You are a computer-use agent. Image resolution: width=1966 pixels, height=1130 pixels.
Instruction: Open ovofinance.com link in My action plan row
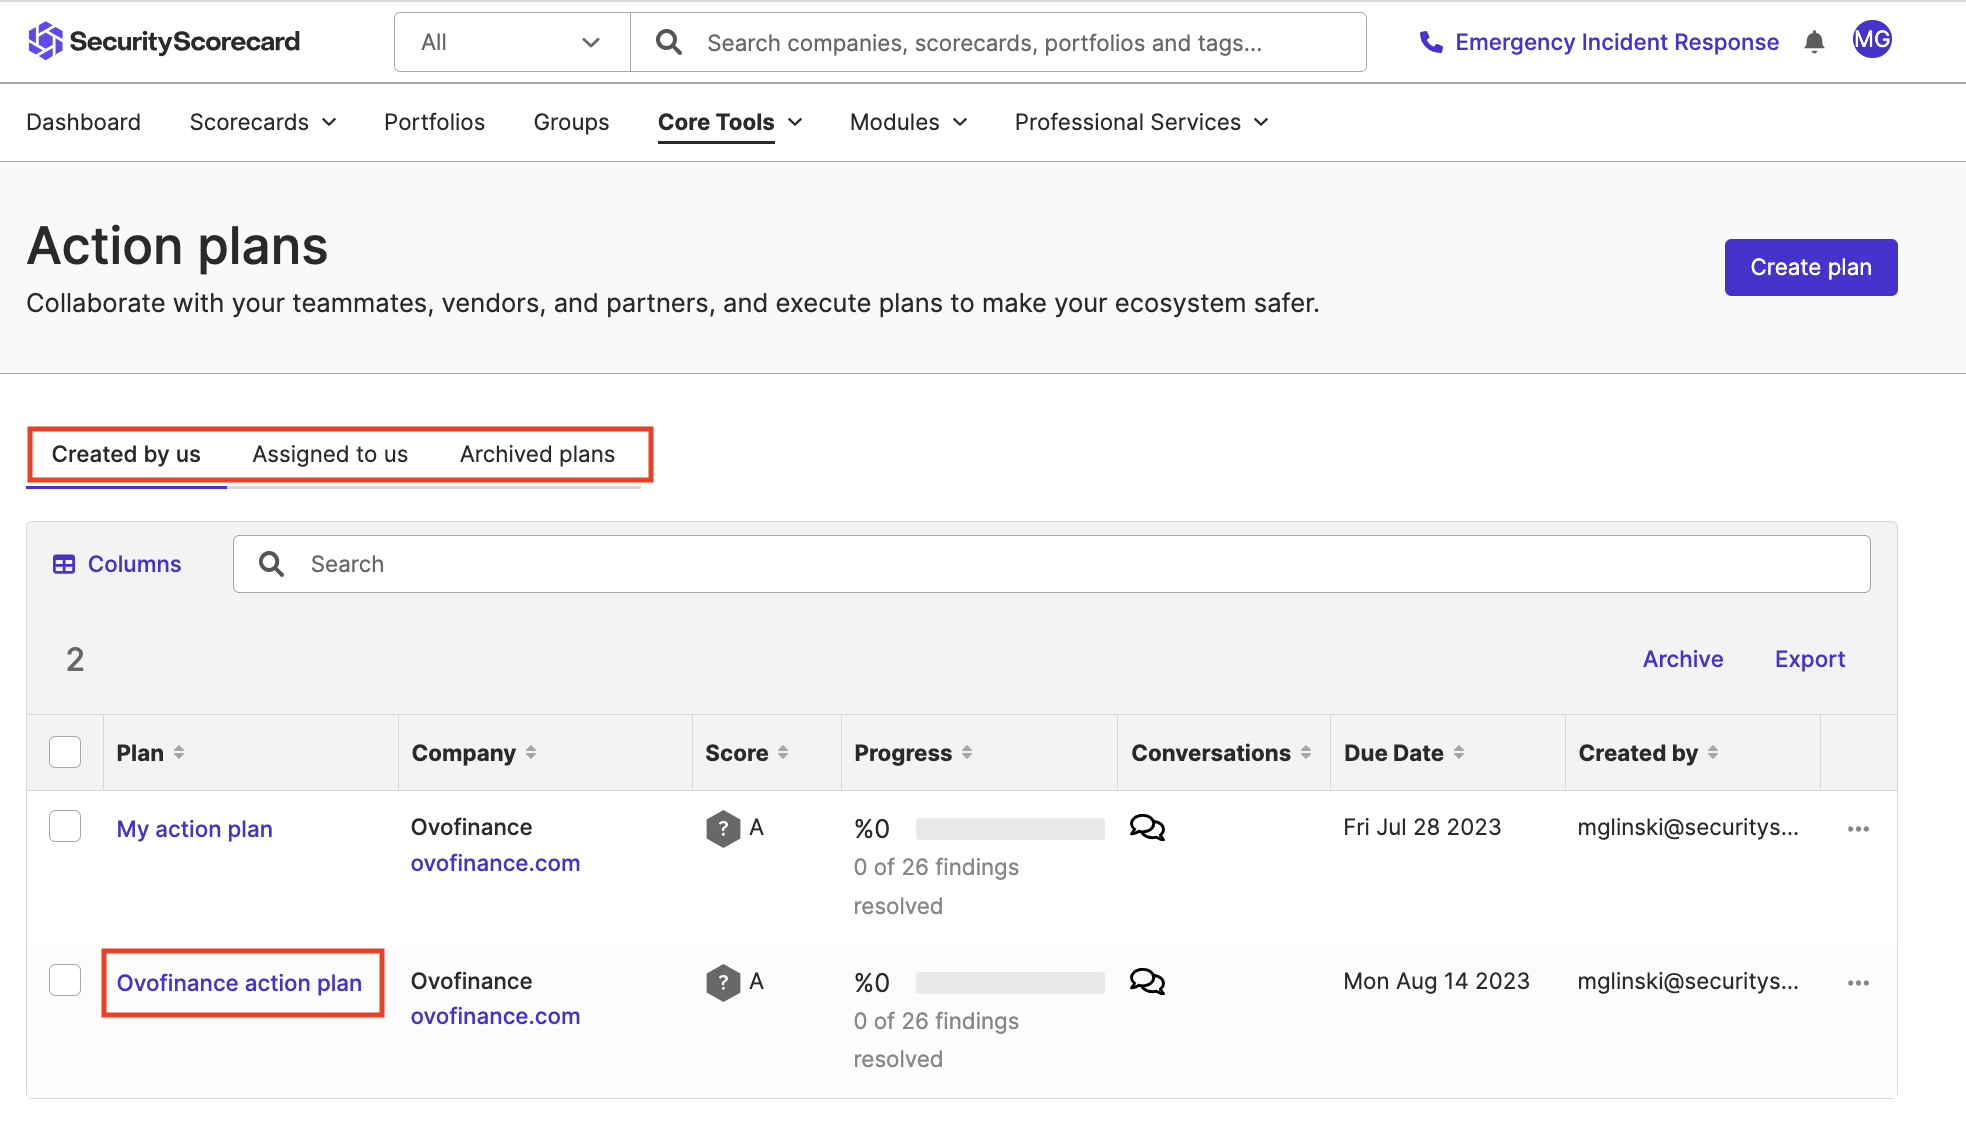(x=495, y=863)
